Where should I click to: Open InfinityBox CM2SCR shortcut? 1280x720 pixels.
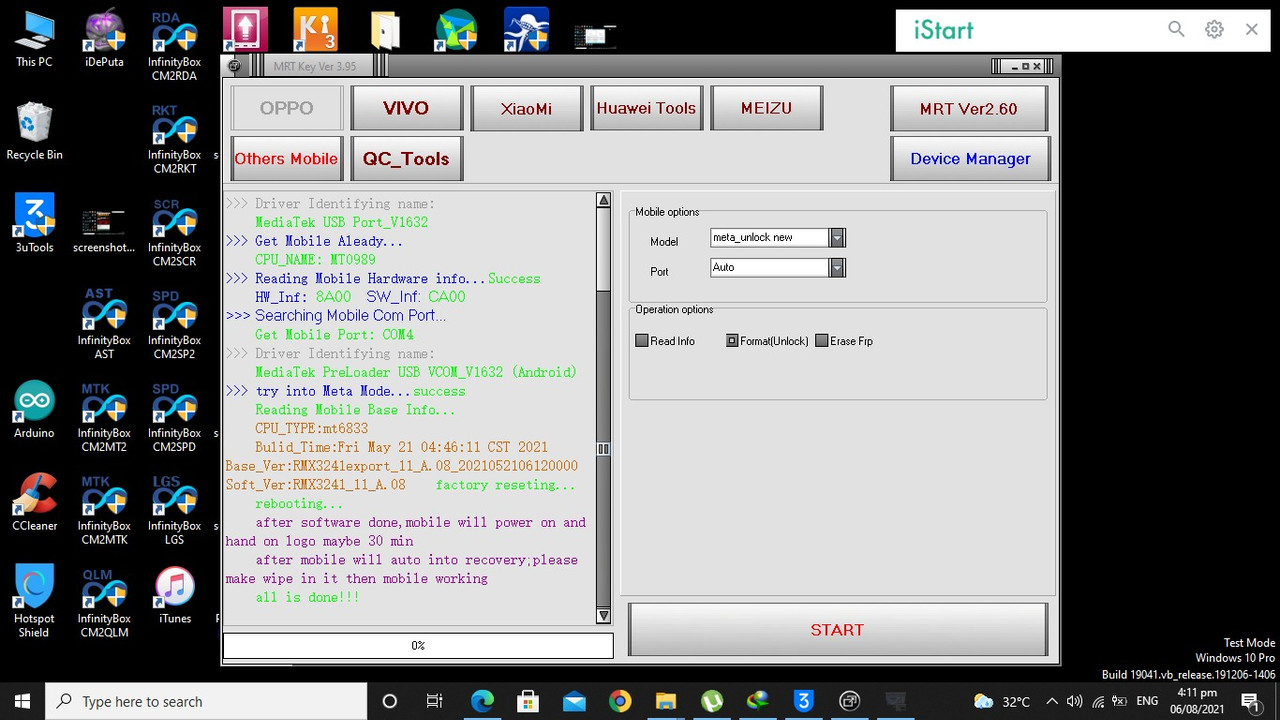(175, 232)
